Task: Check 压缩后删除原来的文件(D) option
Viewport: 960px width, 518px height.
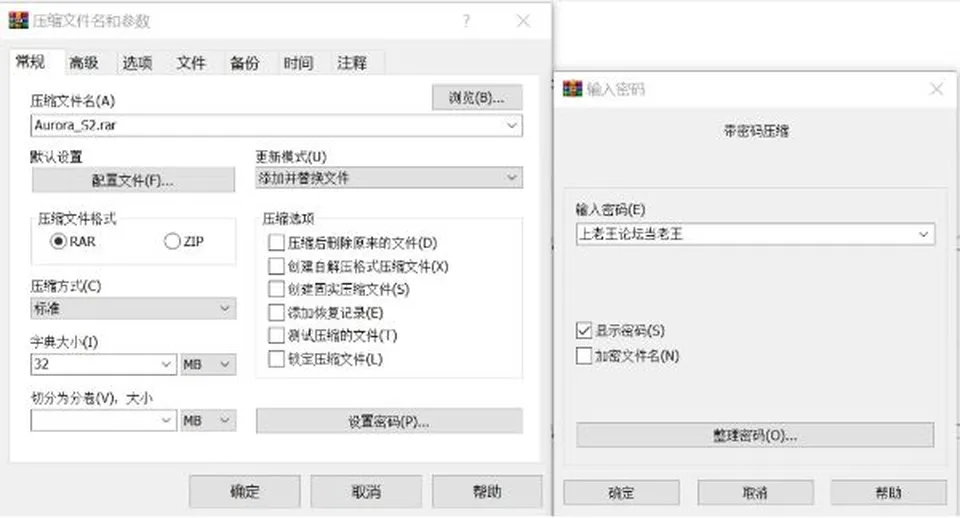Action: coord(276,242)
